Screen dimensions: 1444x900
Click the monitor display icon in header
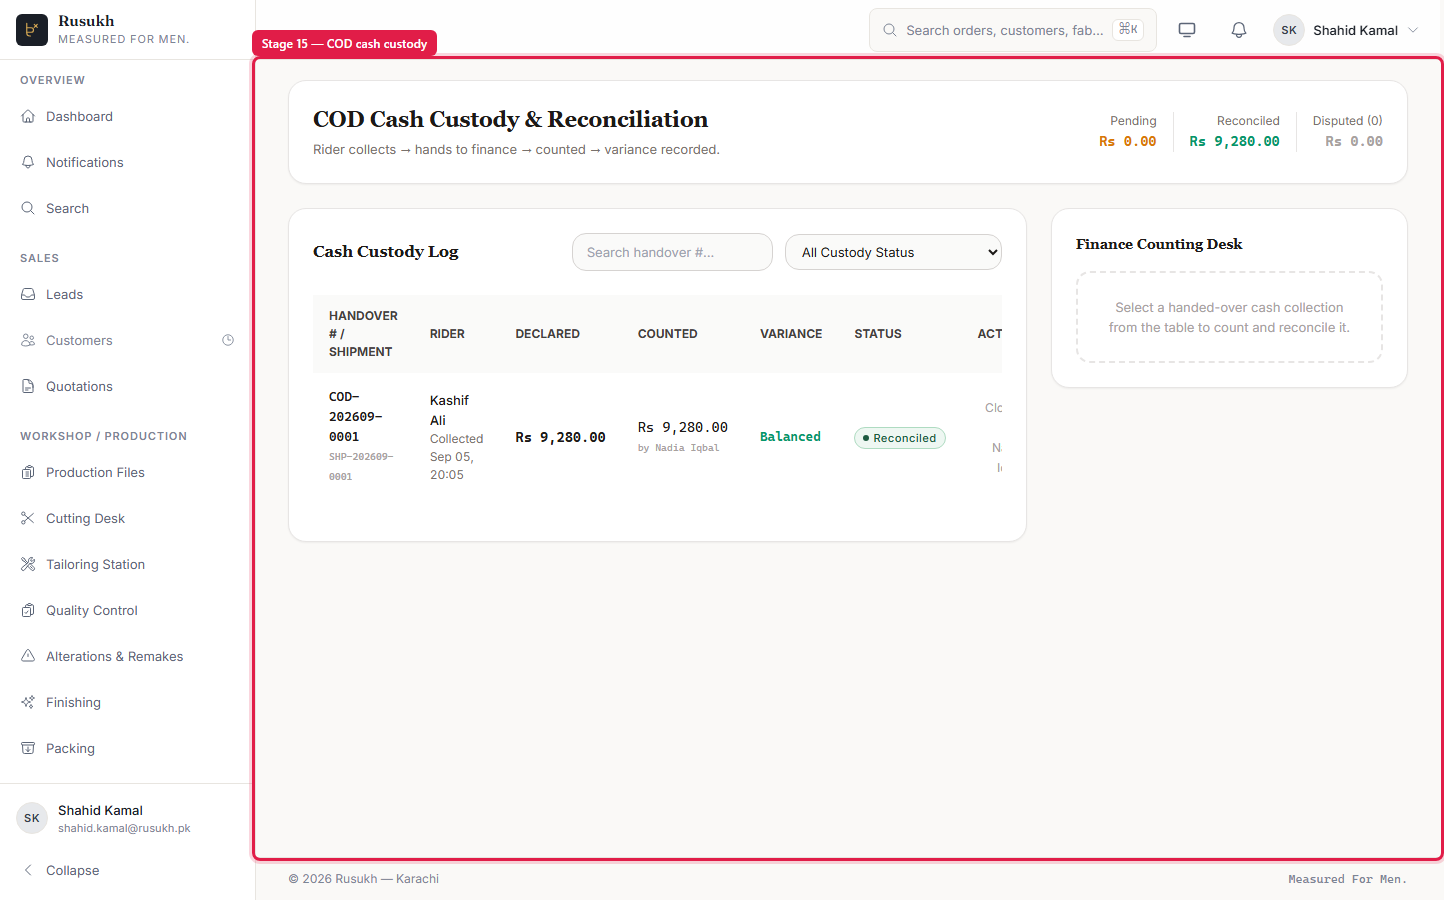point(1187,30)
